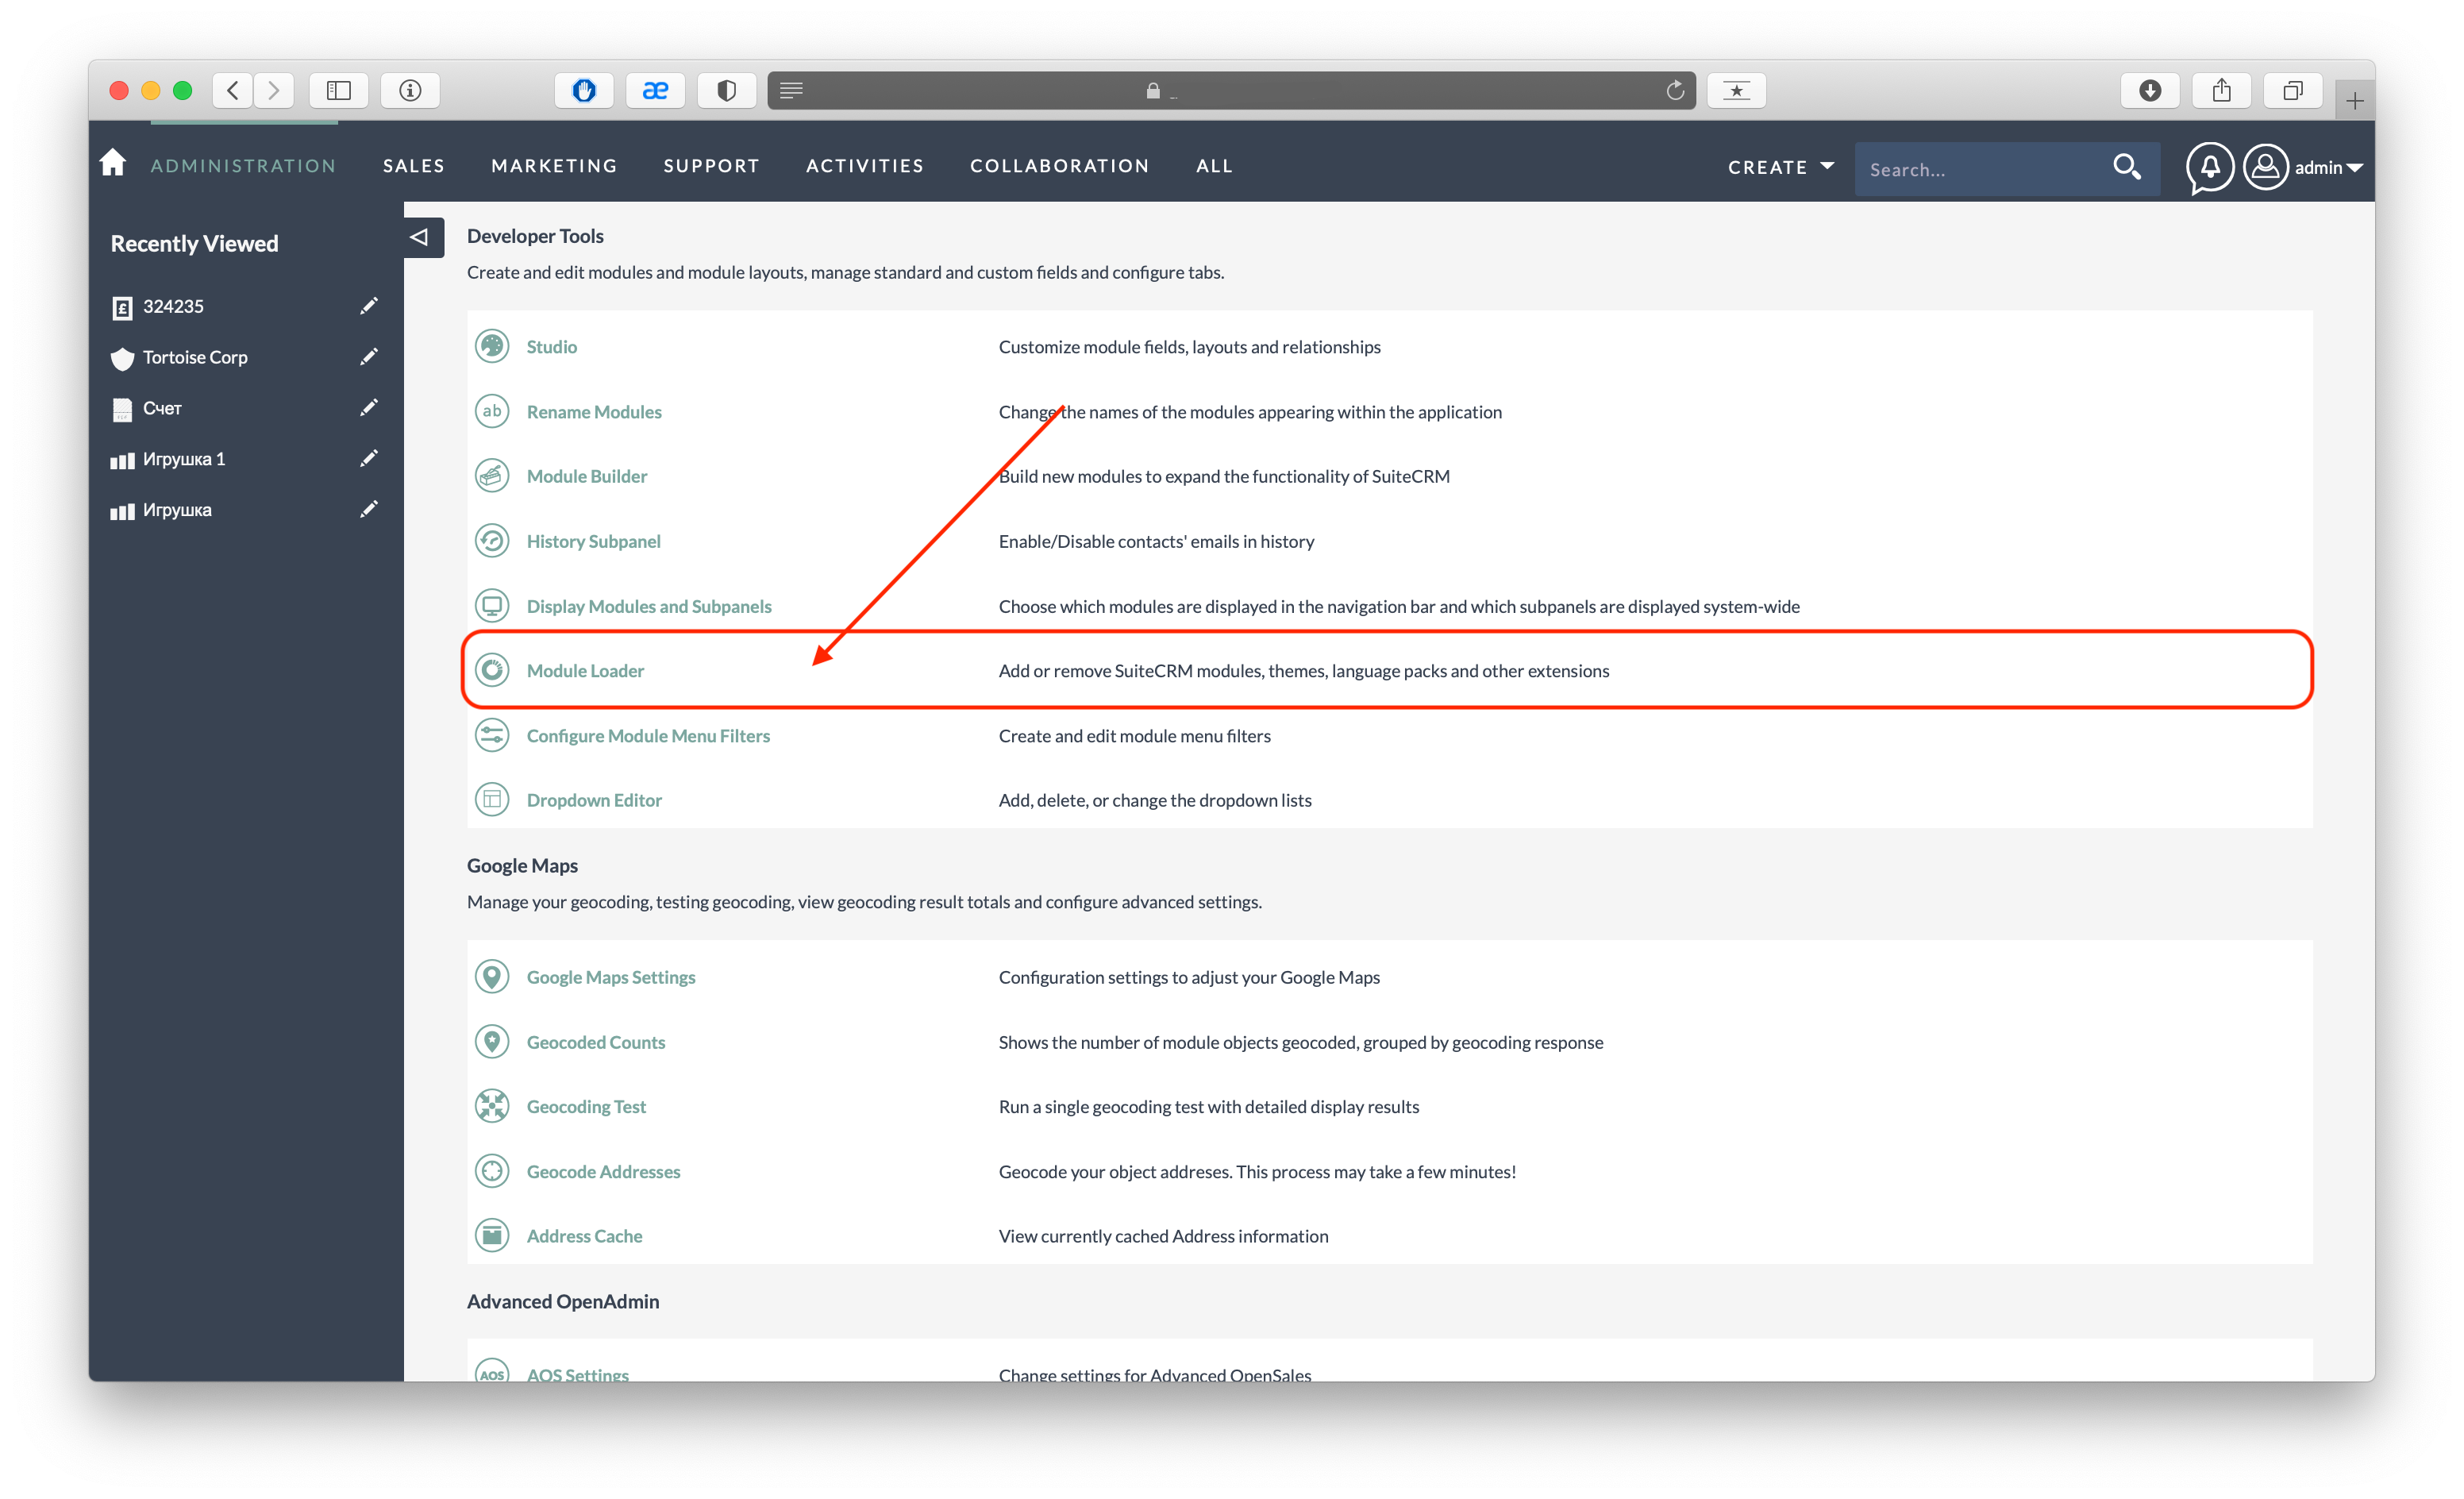Open the ADMINISTRATION menu
The image size is (2464, 1499).
(x=243, y=166)
